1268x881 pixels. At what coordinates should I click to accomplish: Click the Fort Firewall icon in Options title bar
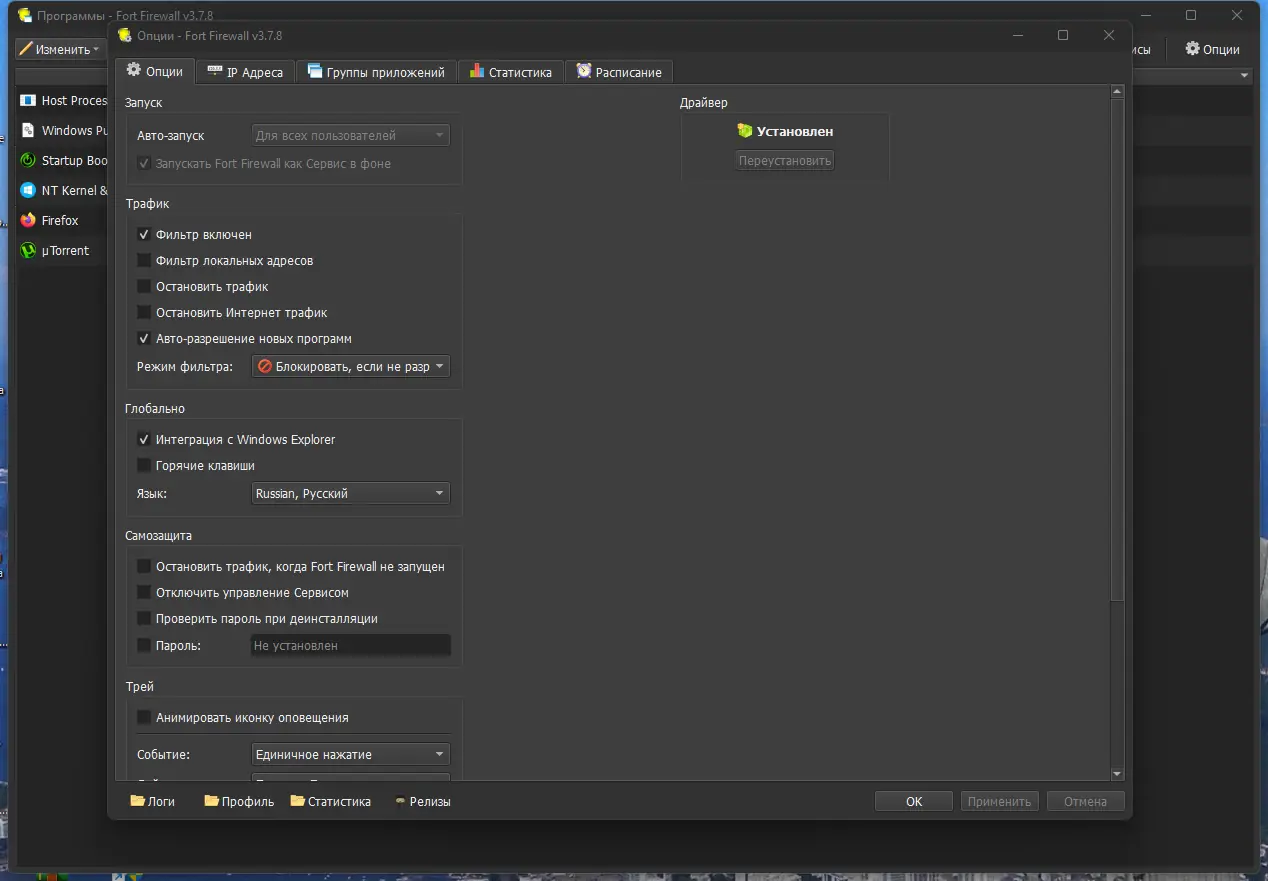coord(124,35)
